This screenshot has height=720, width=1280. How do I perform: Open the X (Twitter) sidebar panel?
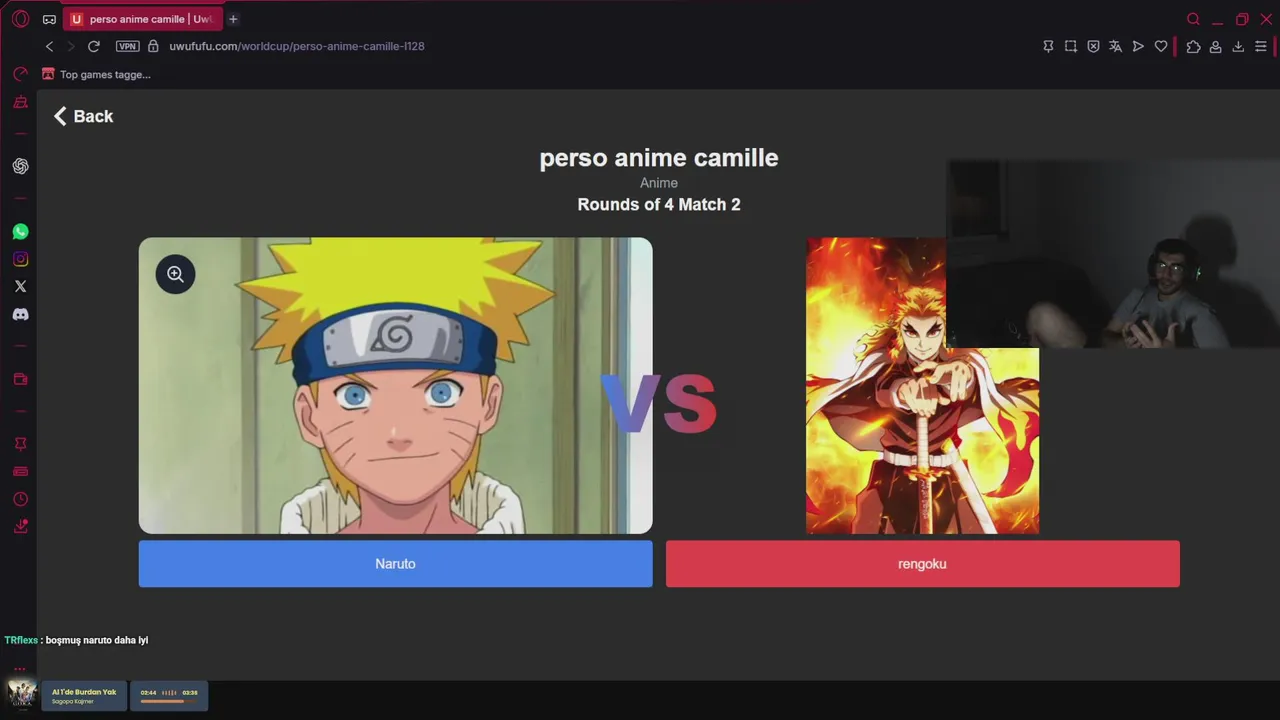(x=20, y=286)
